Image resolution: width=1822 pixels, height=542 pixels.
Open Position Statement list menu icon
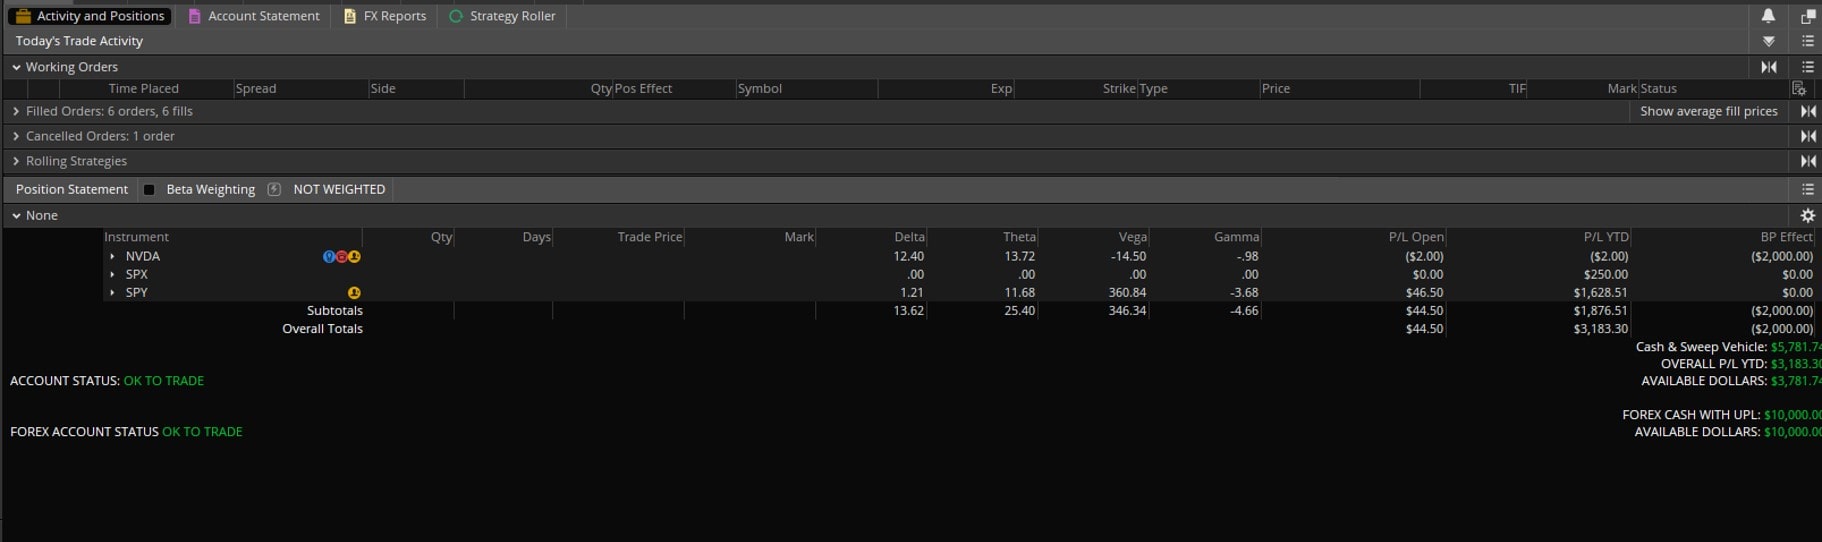pyautogui.click(x=1807, y=189)
